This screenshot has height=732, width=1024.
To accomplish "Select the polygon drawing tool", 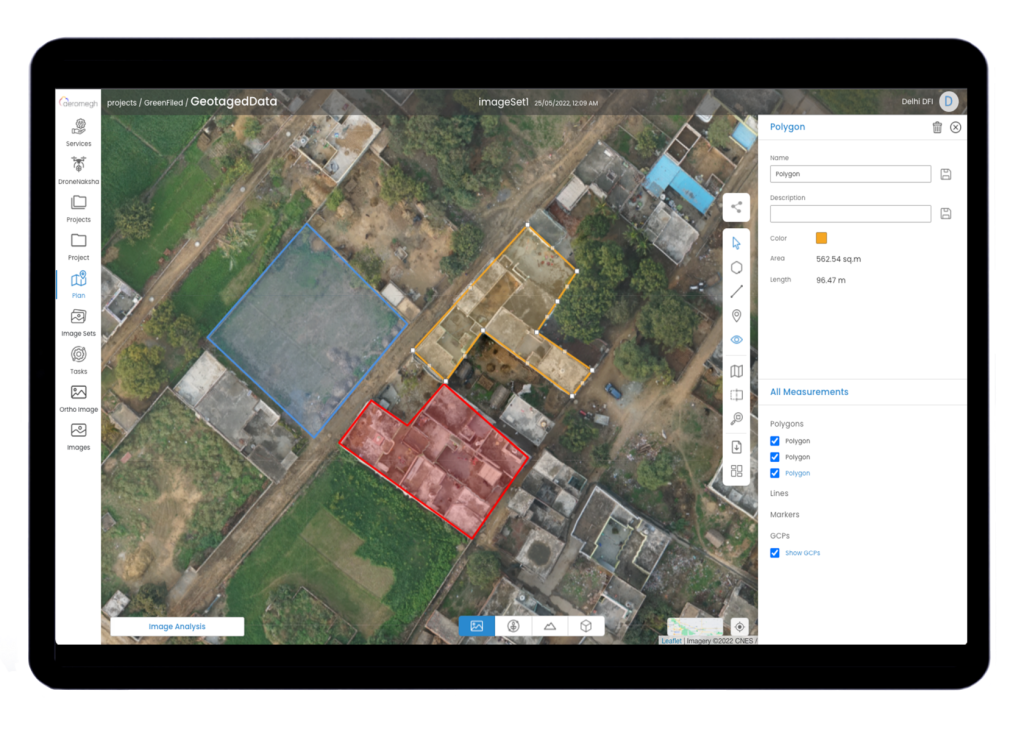I will [x=736, y=267].
